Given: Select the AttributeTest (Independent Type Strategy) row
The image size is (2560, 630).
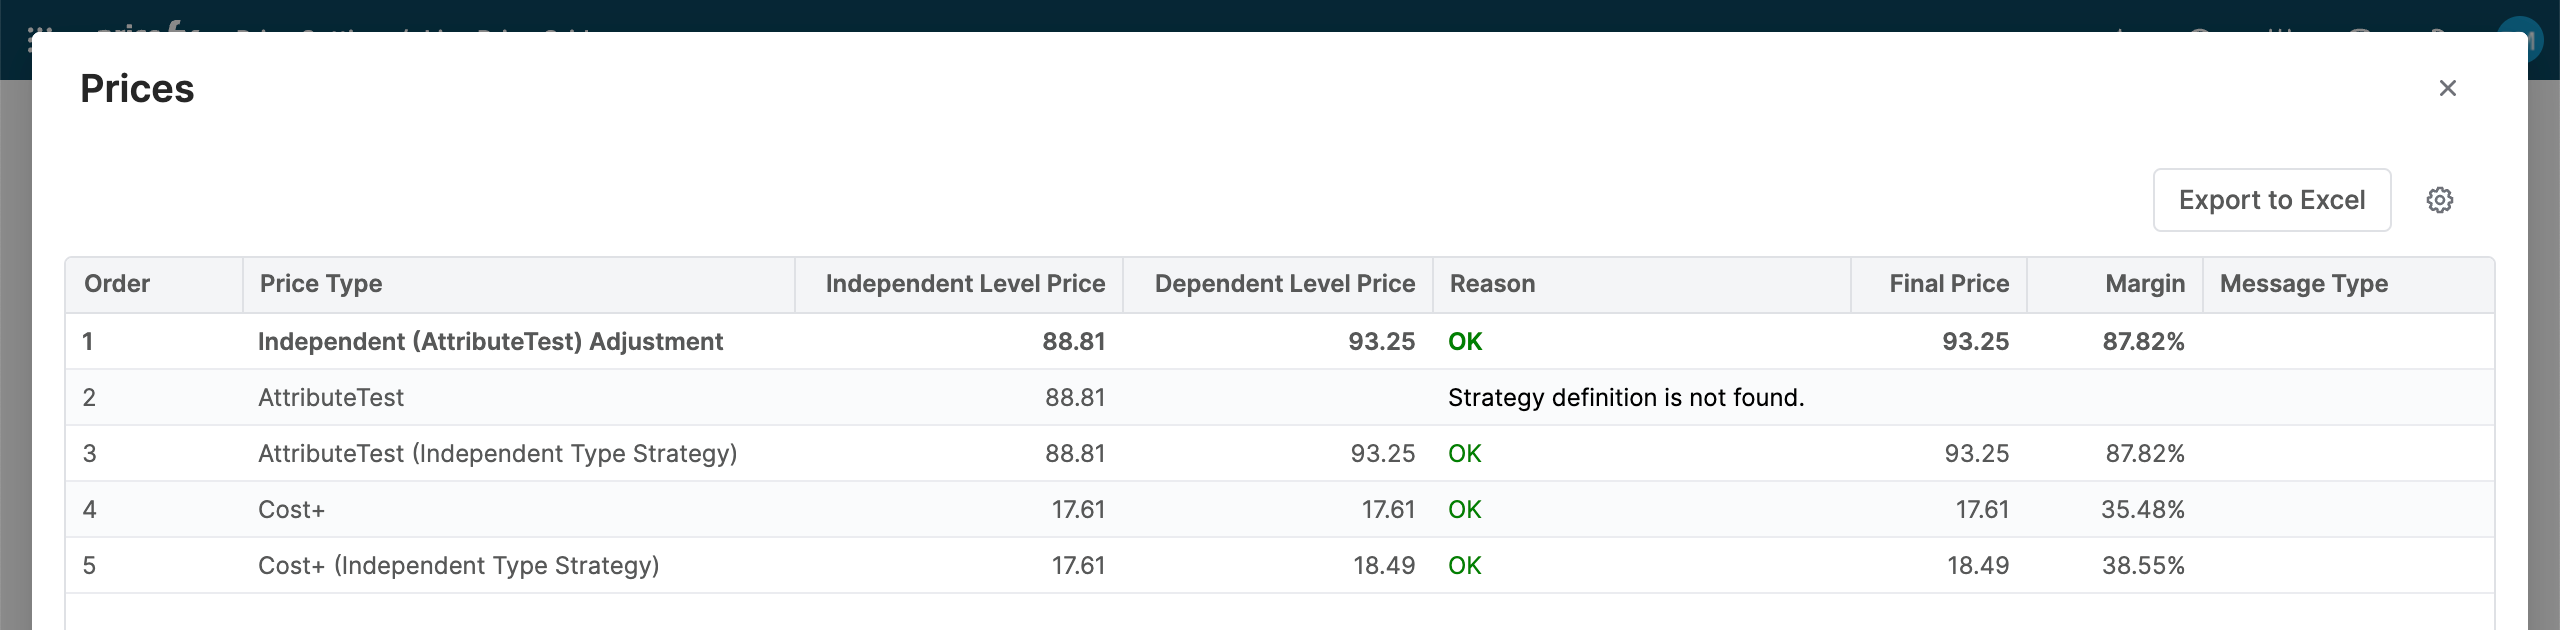Looking at the screenshot, I should click(497, 454).
